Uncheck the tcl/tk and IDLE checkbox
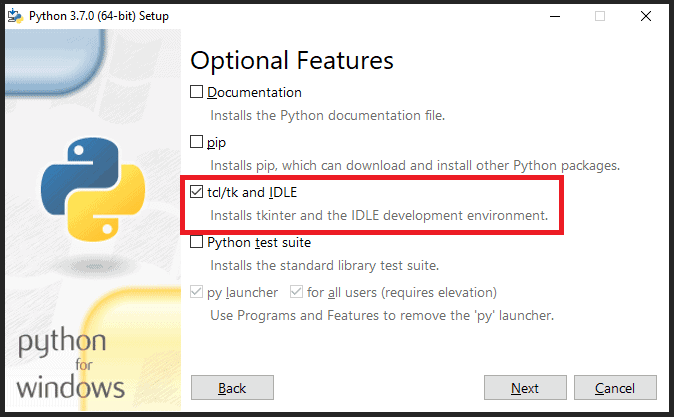Image resolution: width=674 pixels, height=417 pixels. (197, 192)
